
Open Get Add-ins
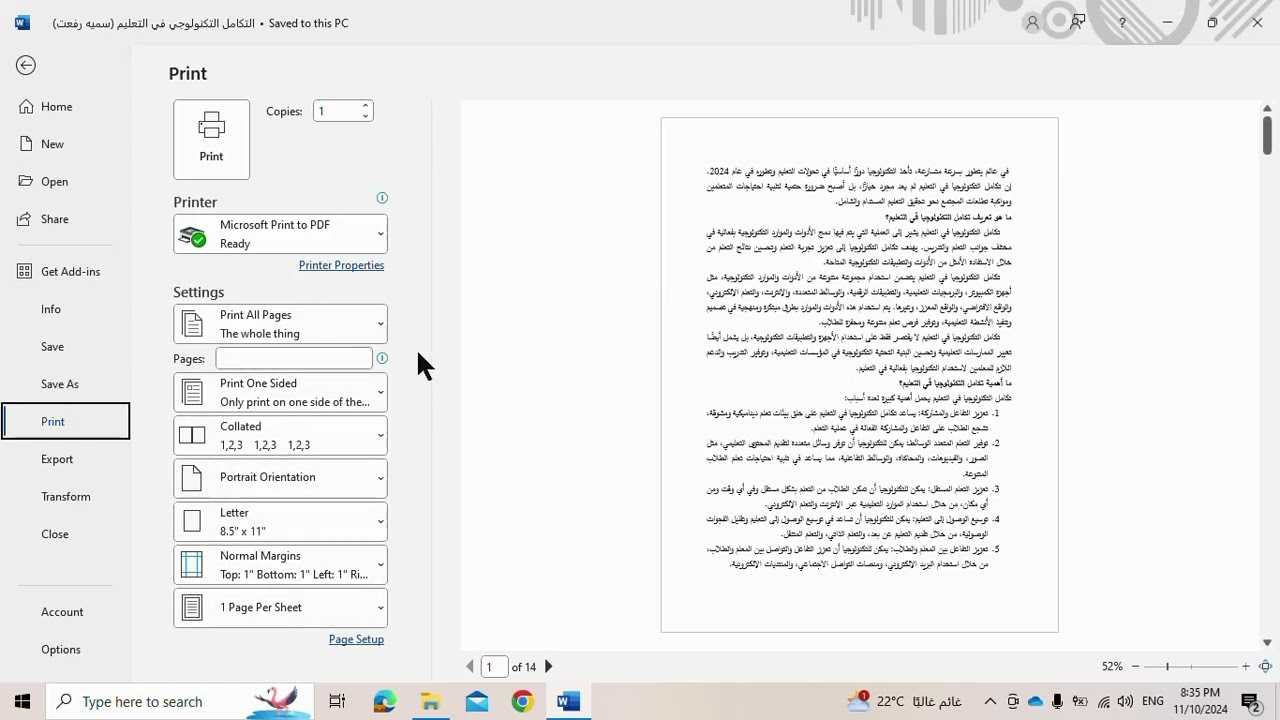[x=70, y=271]
